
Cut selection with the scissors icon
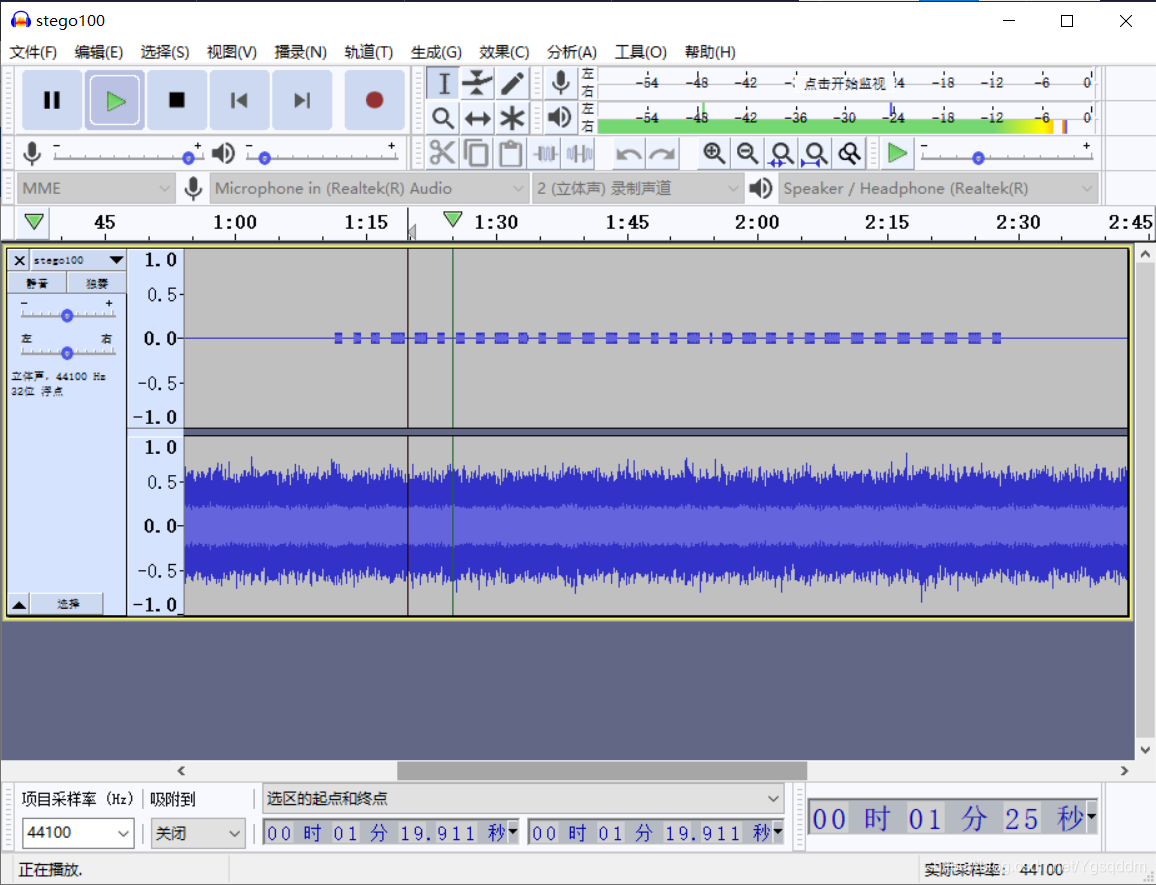(442, 153)
